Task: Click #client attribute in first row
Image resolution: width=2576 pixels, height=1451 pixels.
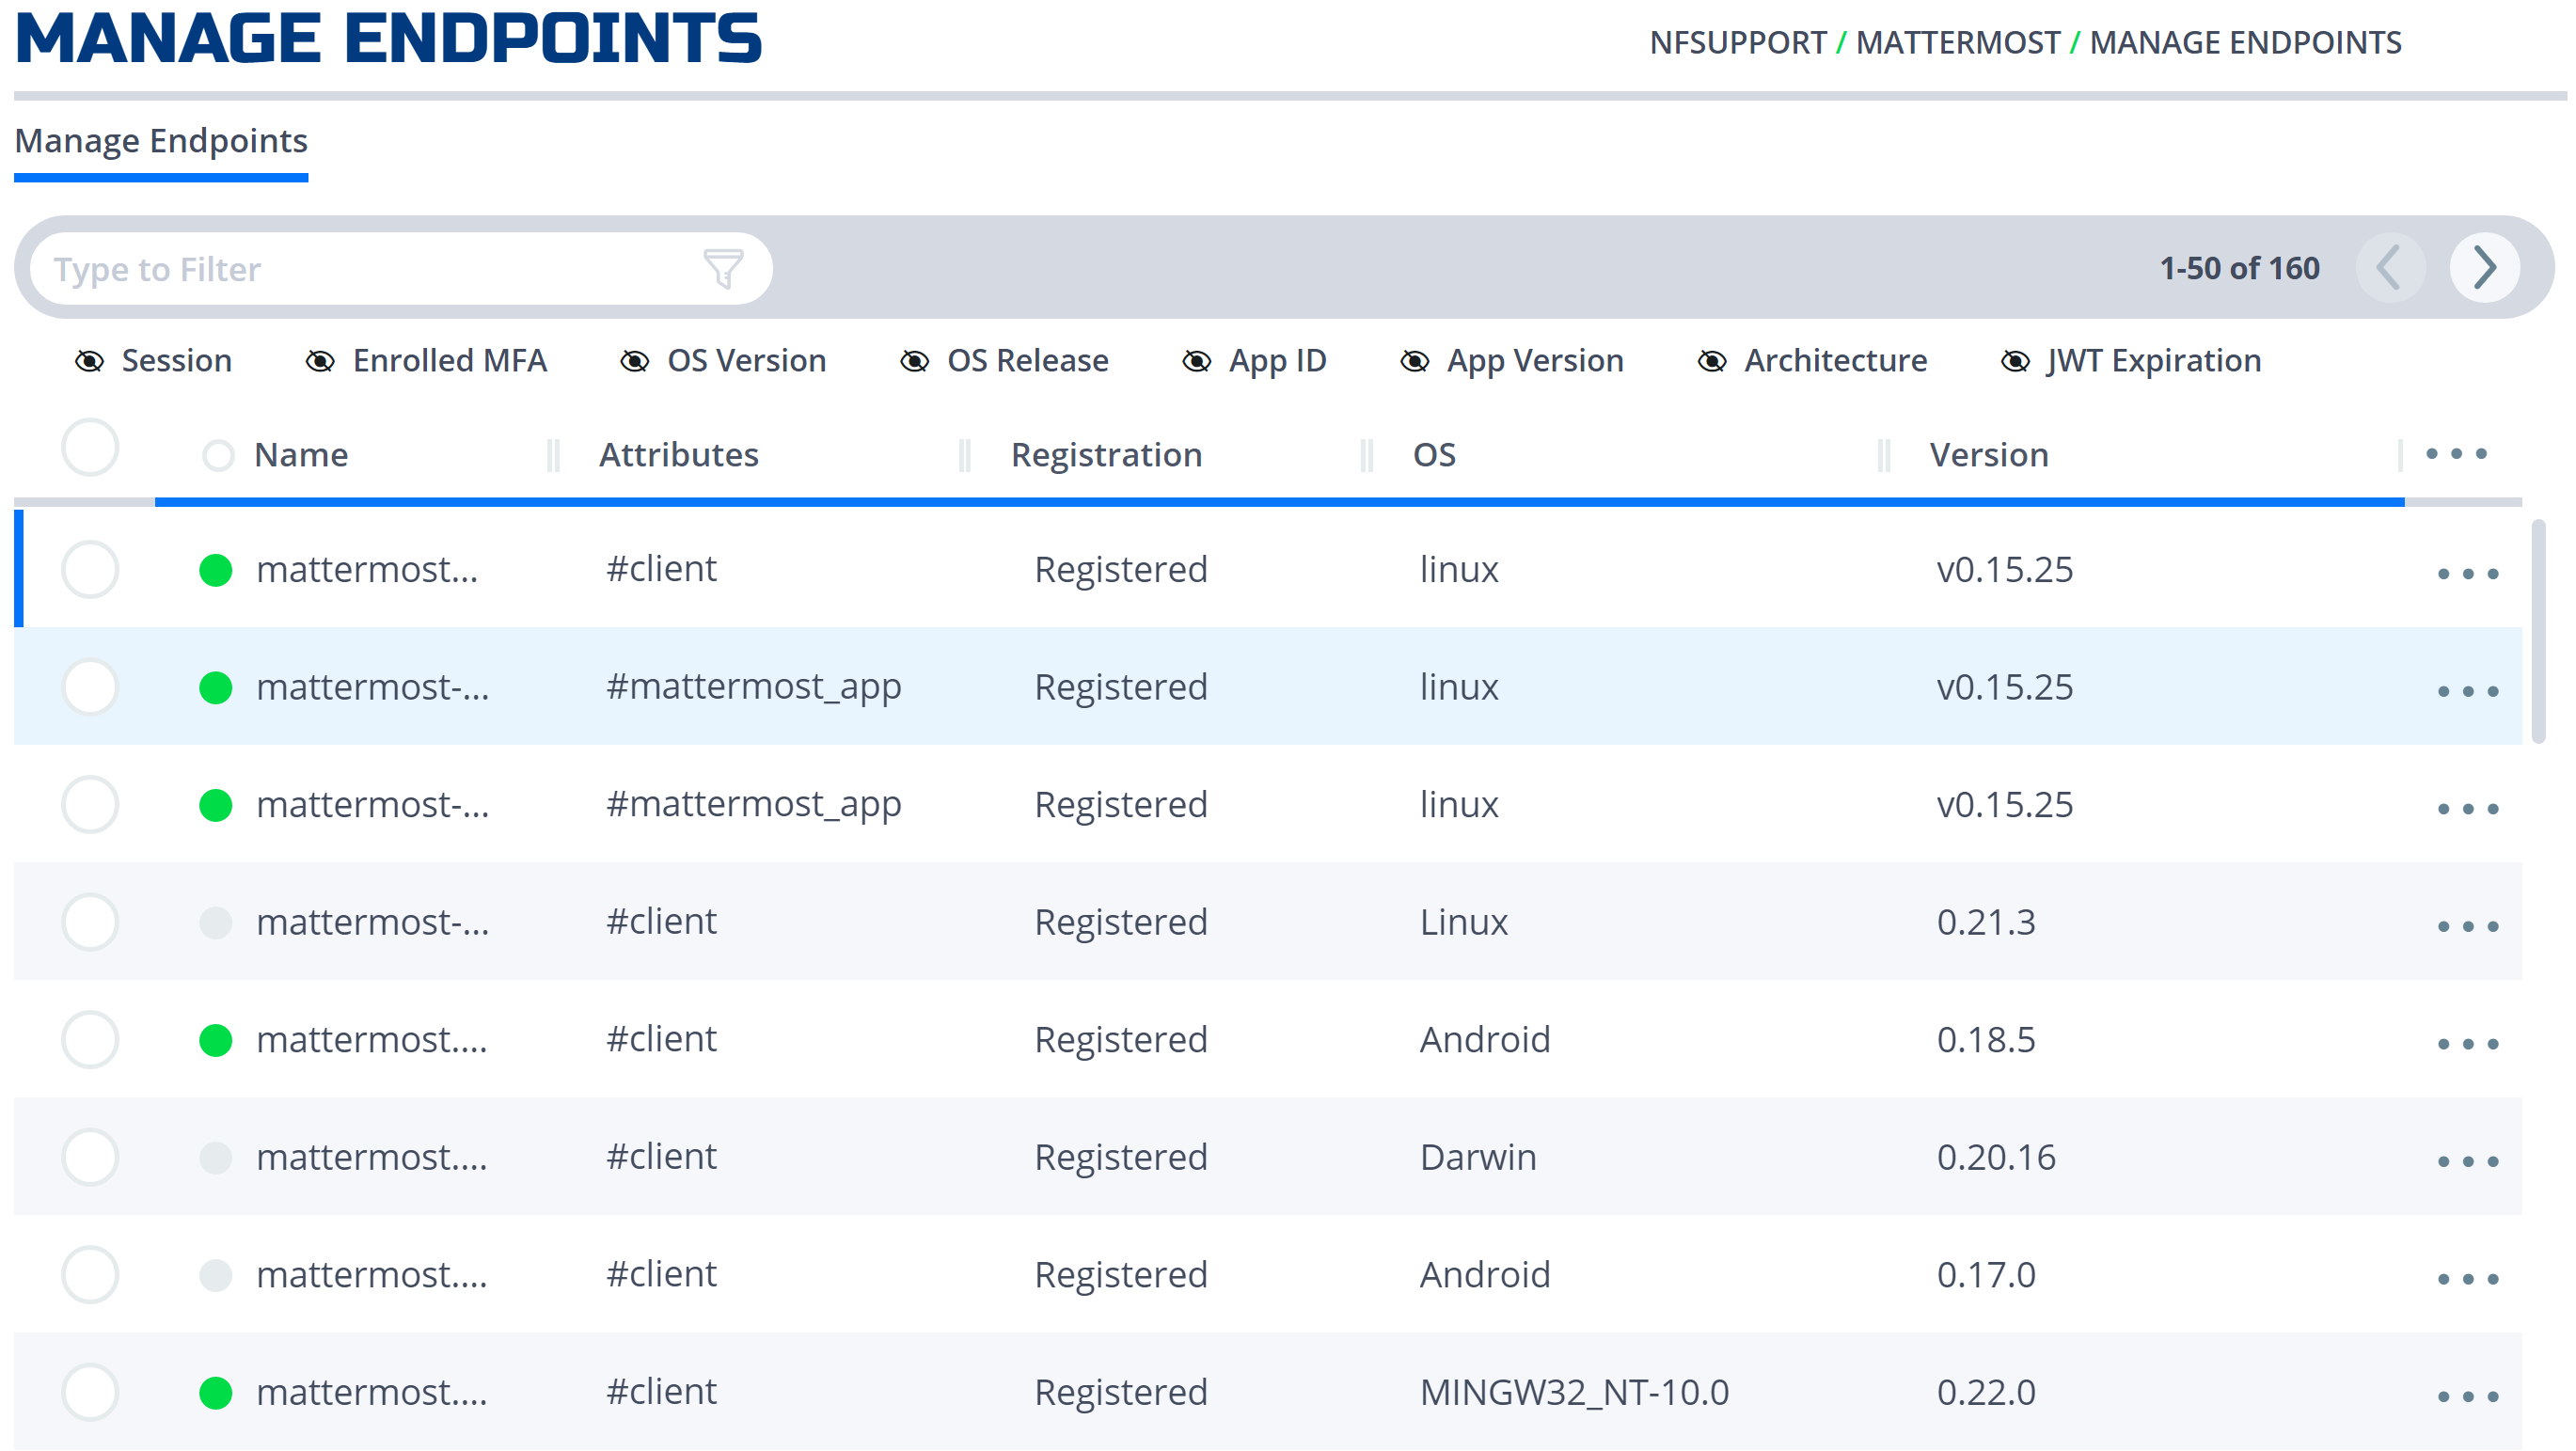Action: [661, 569]
